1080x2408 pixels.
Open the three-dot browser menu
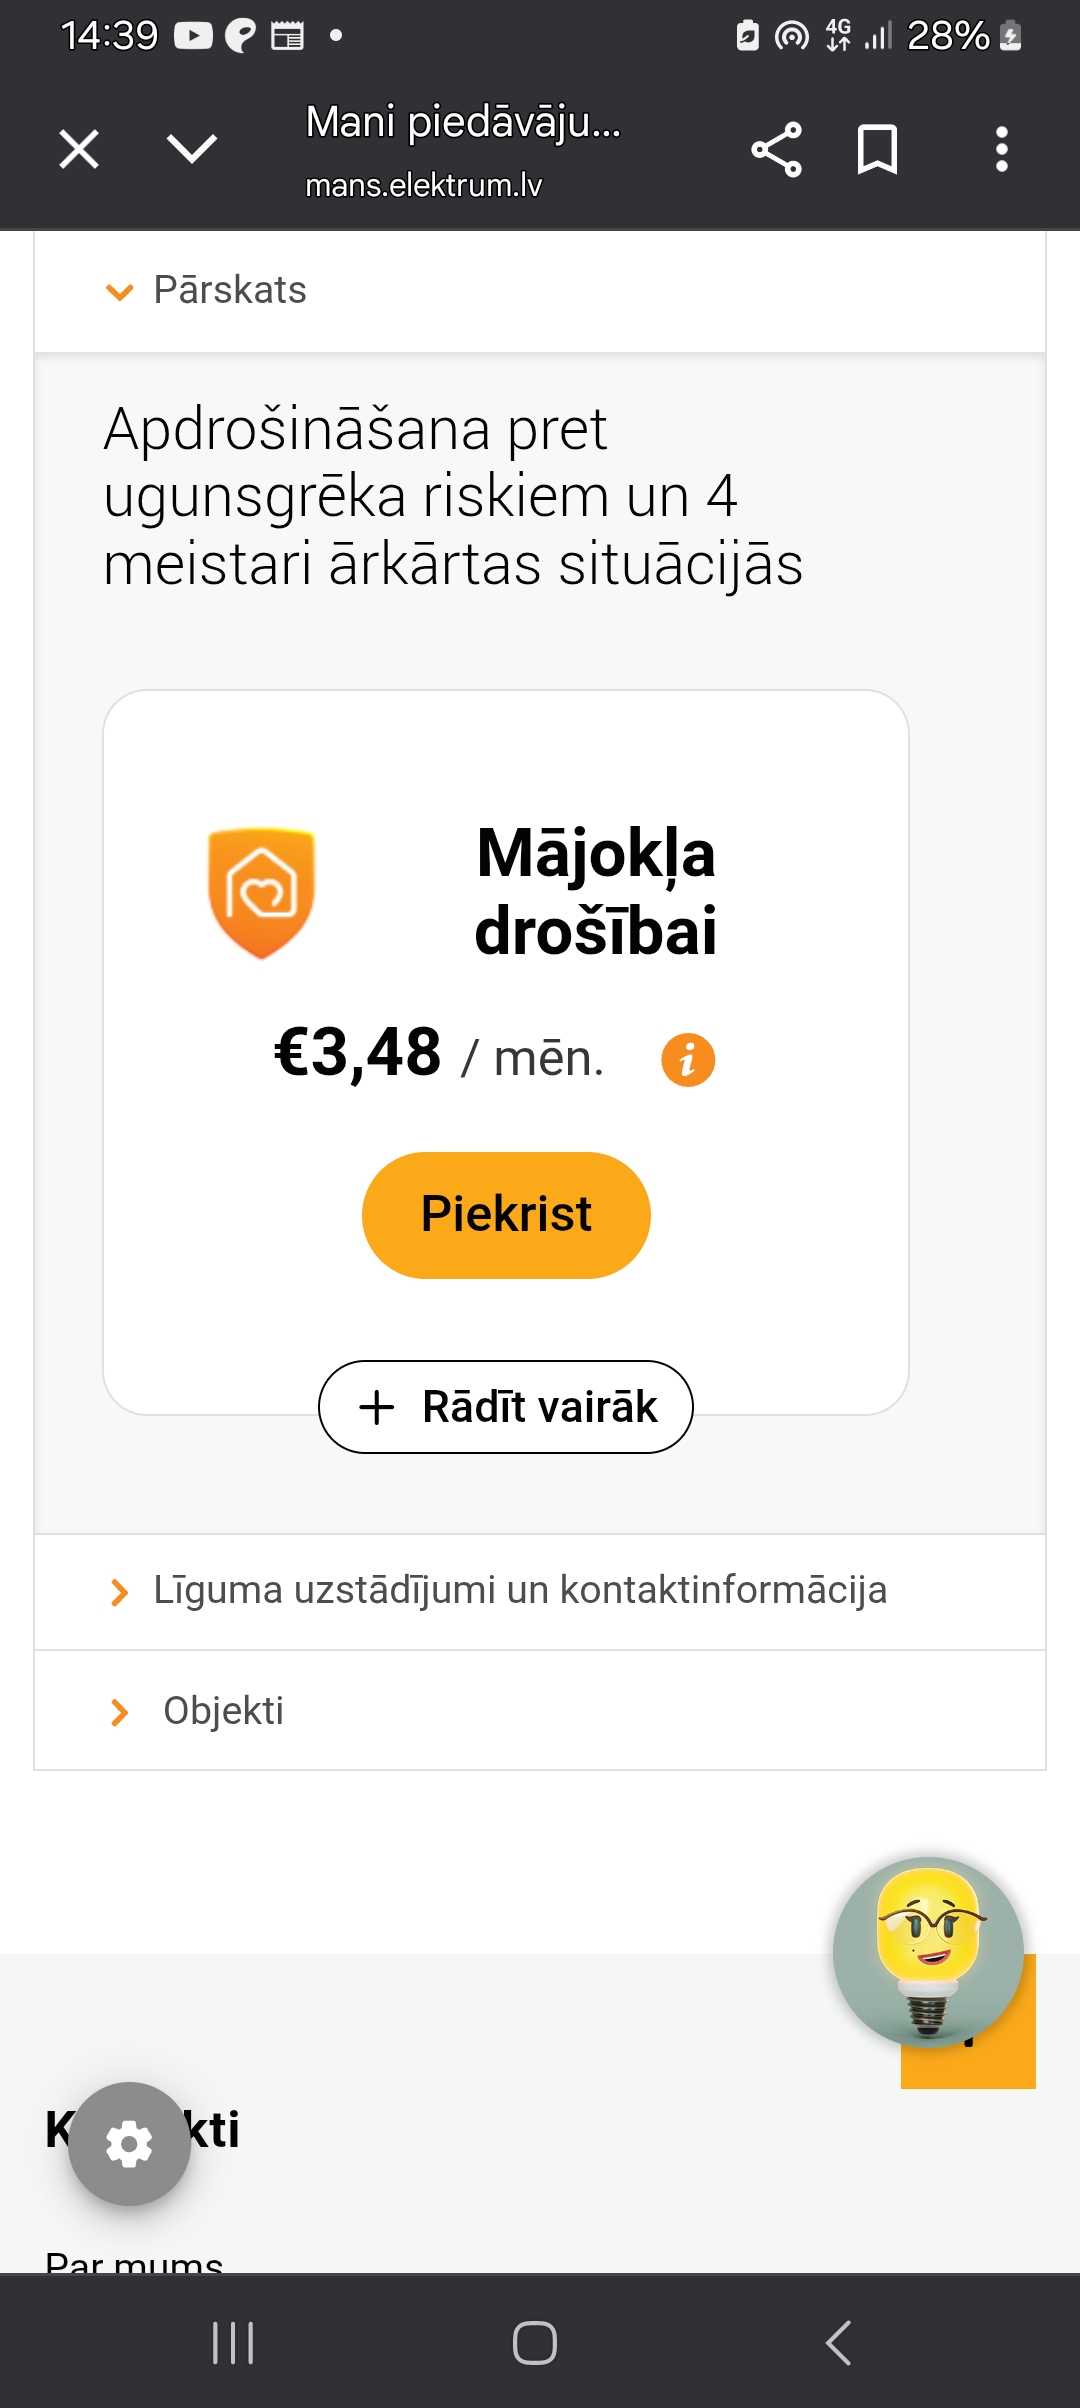1001,150
